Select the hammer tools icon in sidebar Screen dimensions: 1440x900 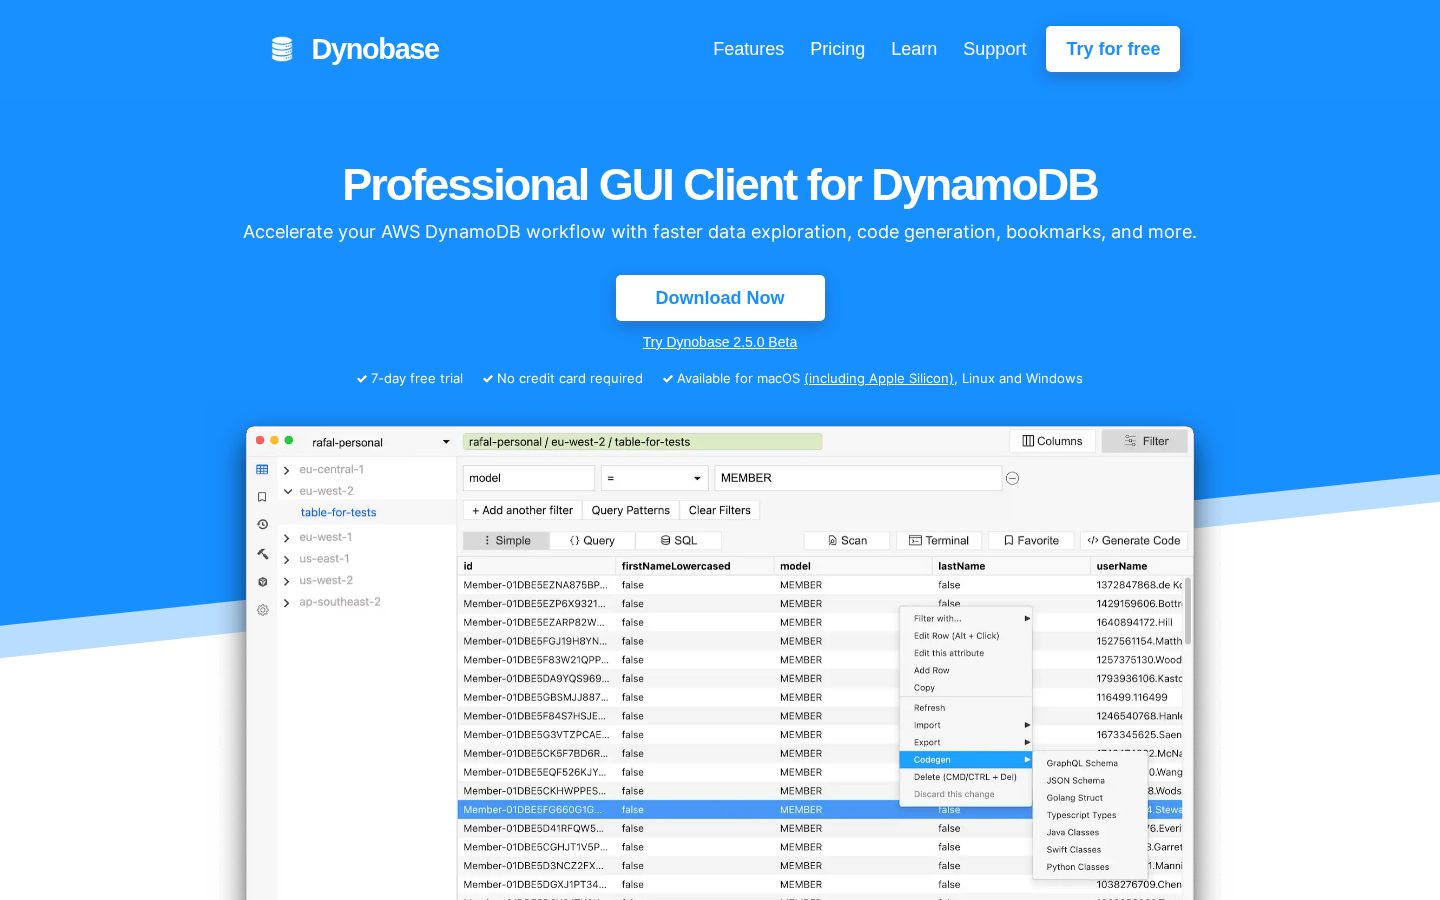pyautogui.click(x=262, y=553)
